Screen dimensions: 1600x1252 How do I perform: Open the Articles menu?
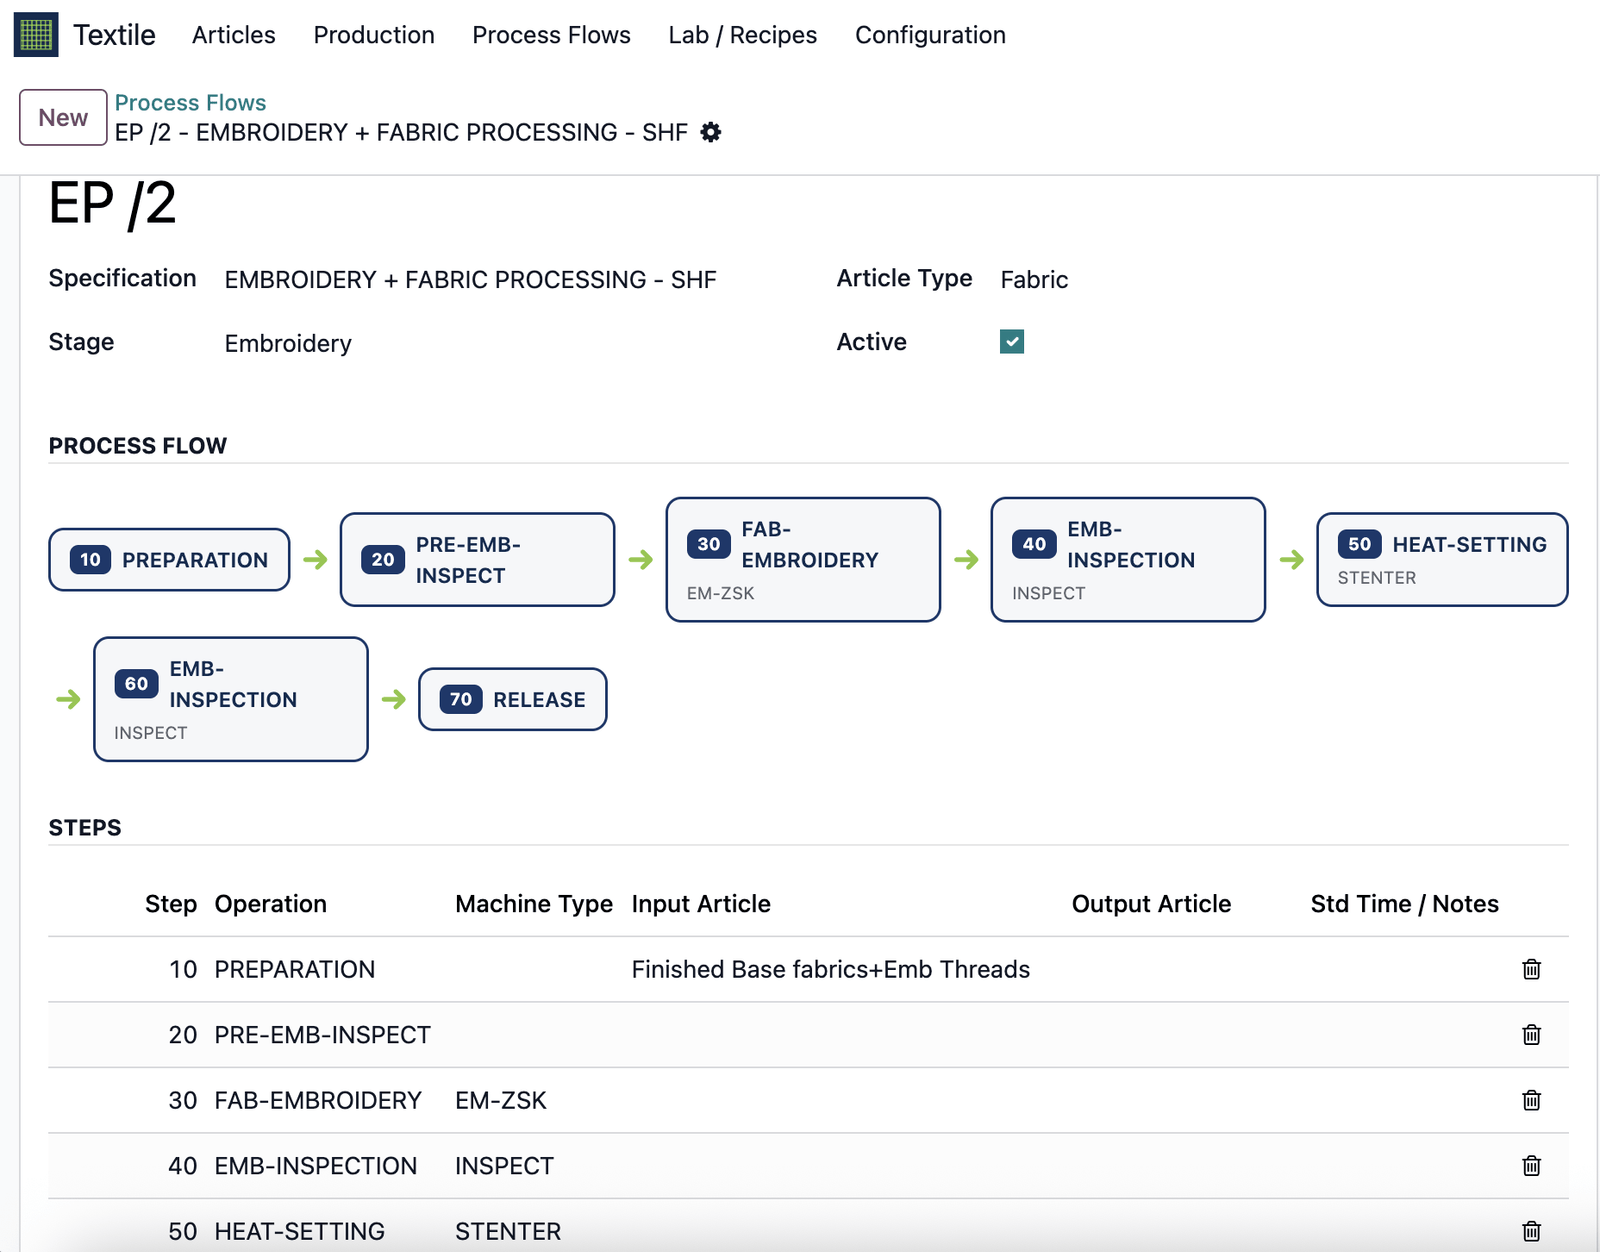(234, 35)
